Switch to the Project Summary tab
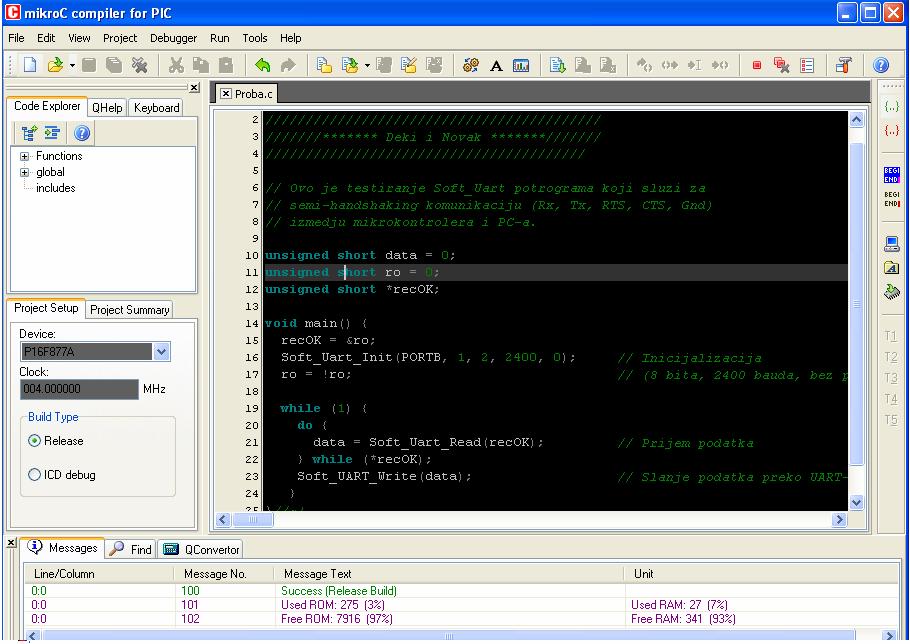Viewport: 910px width, 644px height. [x=129, y=310]
